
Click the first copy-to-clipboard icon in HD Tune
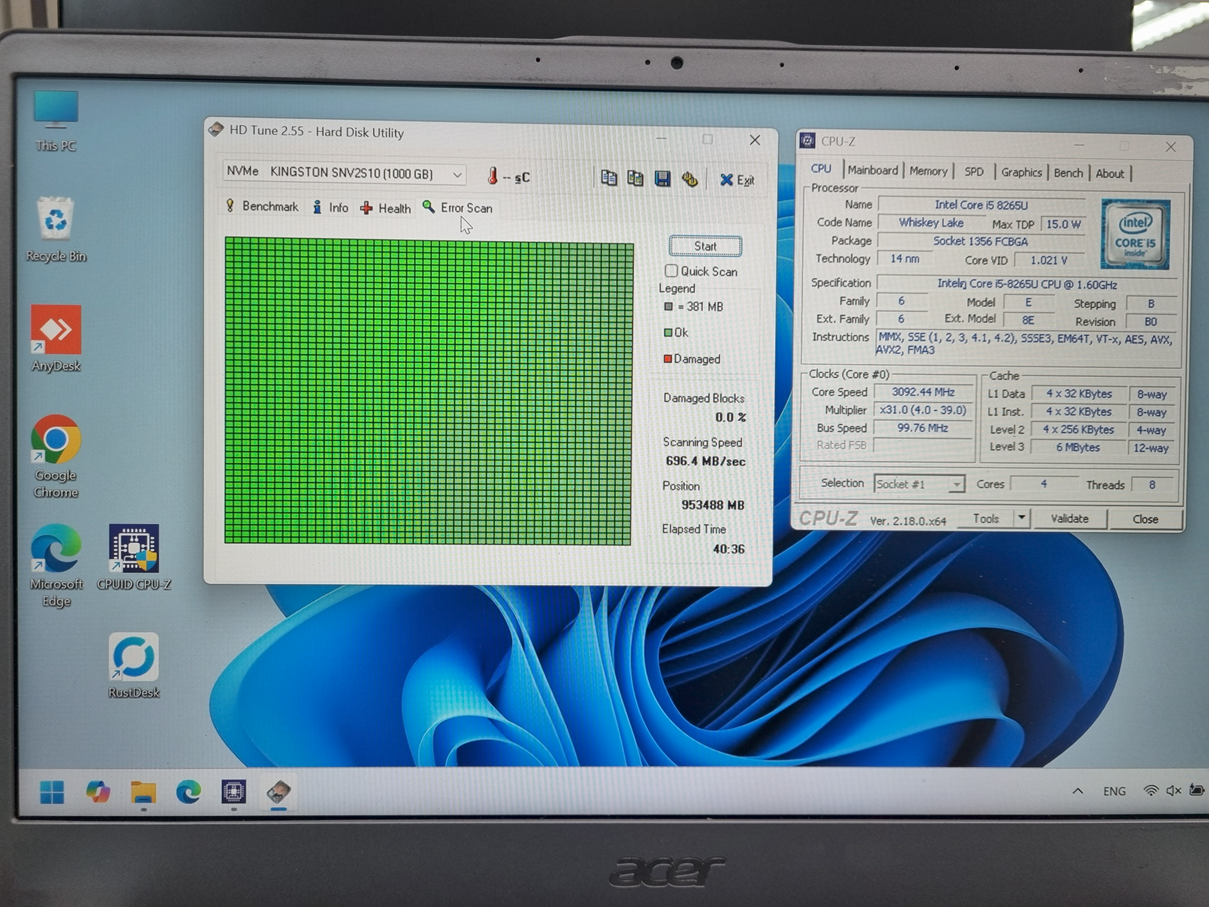pyautogui.click(x=608, y=178)
